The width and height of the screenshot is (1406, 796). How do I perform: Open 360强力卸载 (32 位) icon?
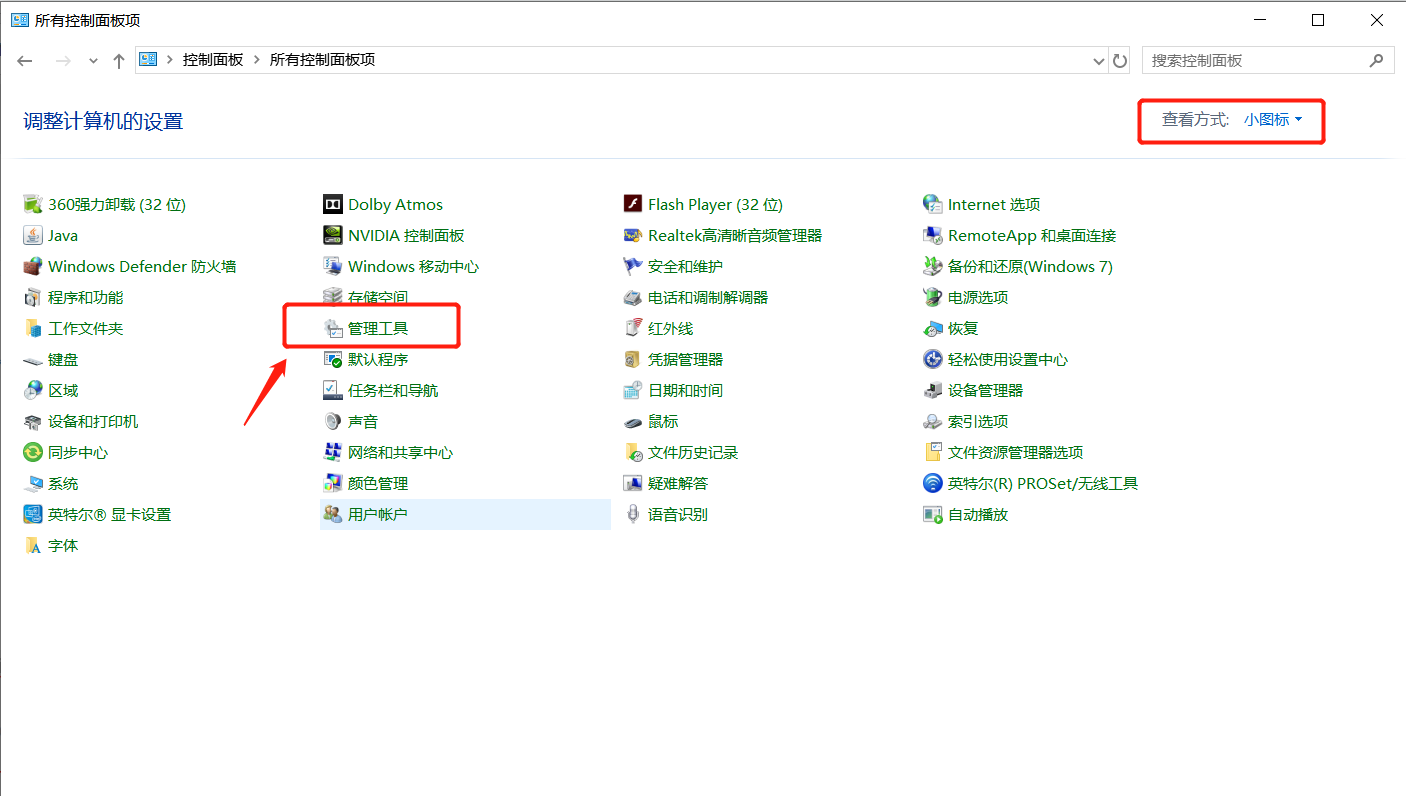33,205
